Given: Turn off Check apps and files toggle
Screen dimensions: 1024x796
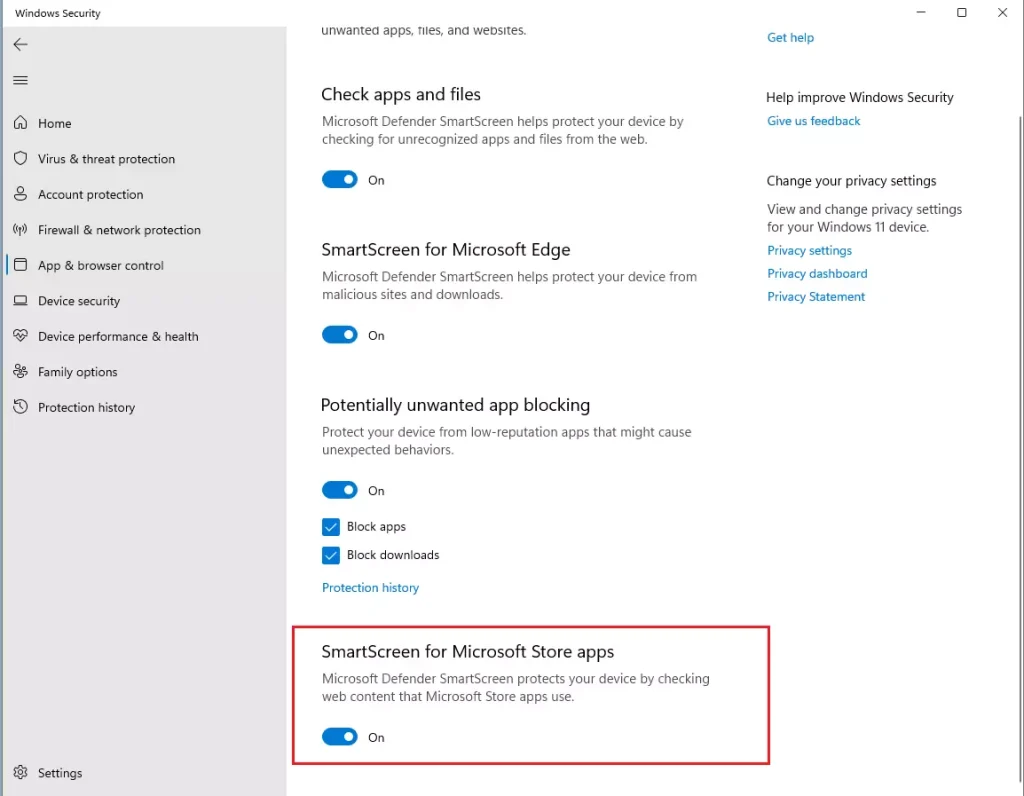Looking at the screenshot, I should coord(340,180).
